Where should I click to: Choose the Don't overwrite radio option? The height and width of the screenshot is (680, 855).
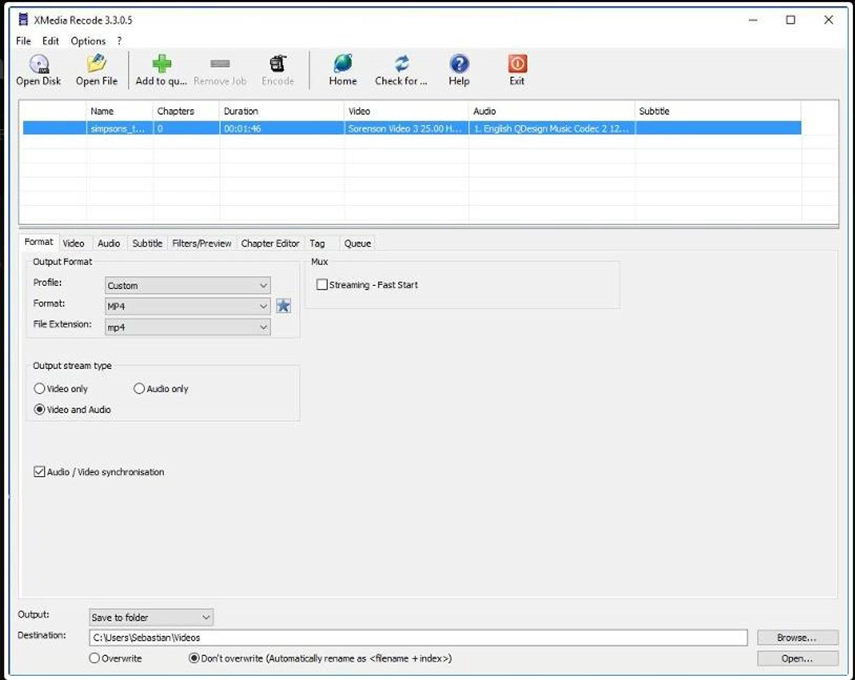(x=194, y=658)
